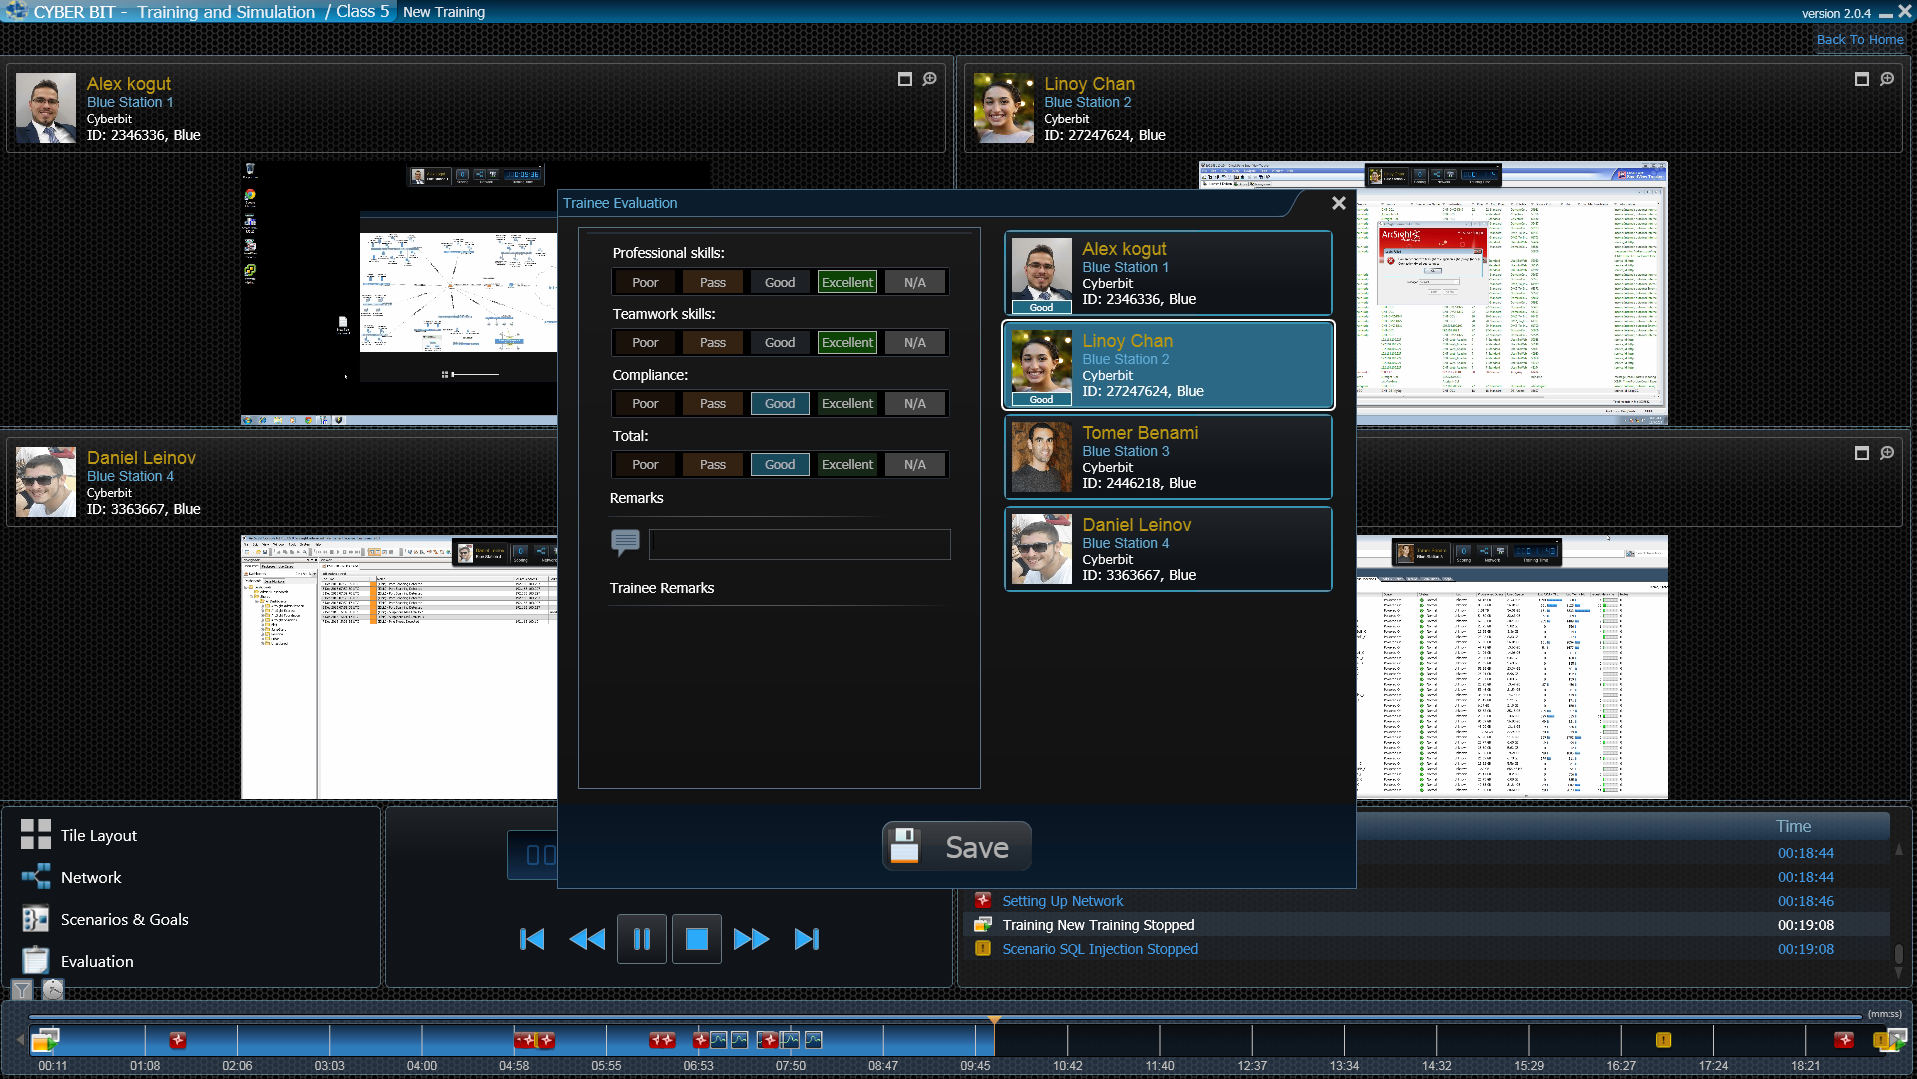
Task: Mark Compliance as Excellent
Action: (x=847, y=404)
